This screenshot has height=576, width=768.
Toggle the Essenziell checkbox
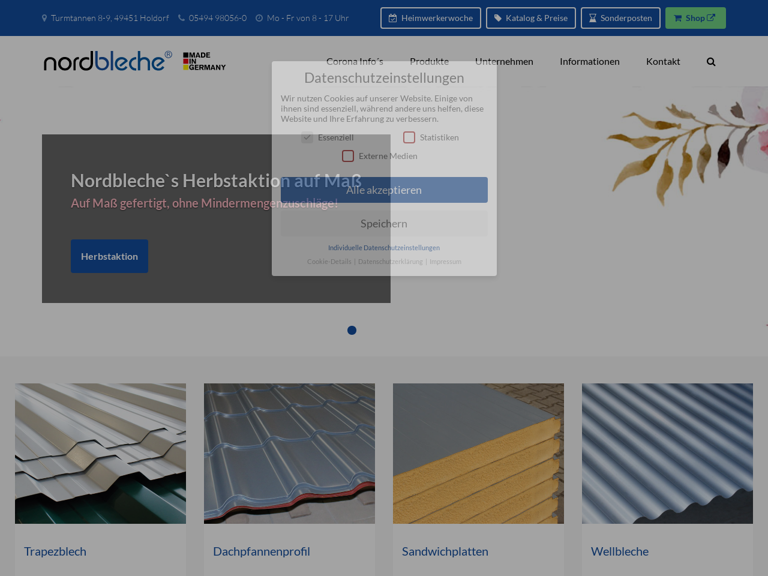(307, 137)
